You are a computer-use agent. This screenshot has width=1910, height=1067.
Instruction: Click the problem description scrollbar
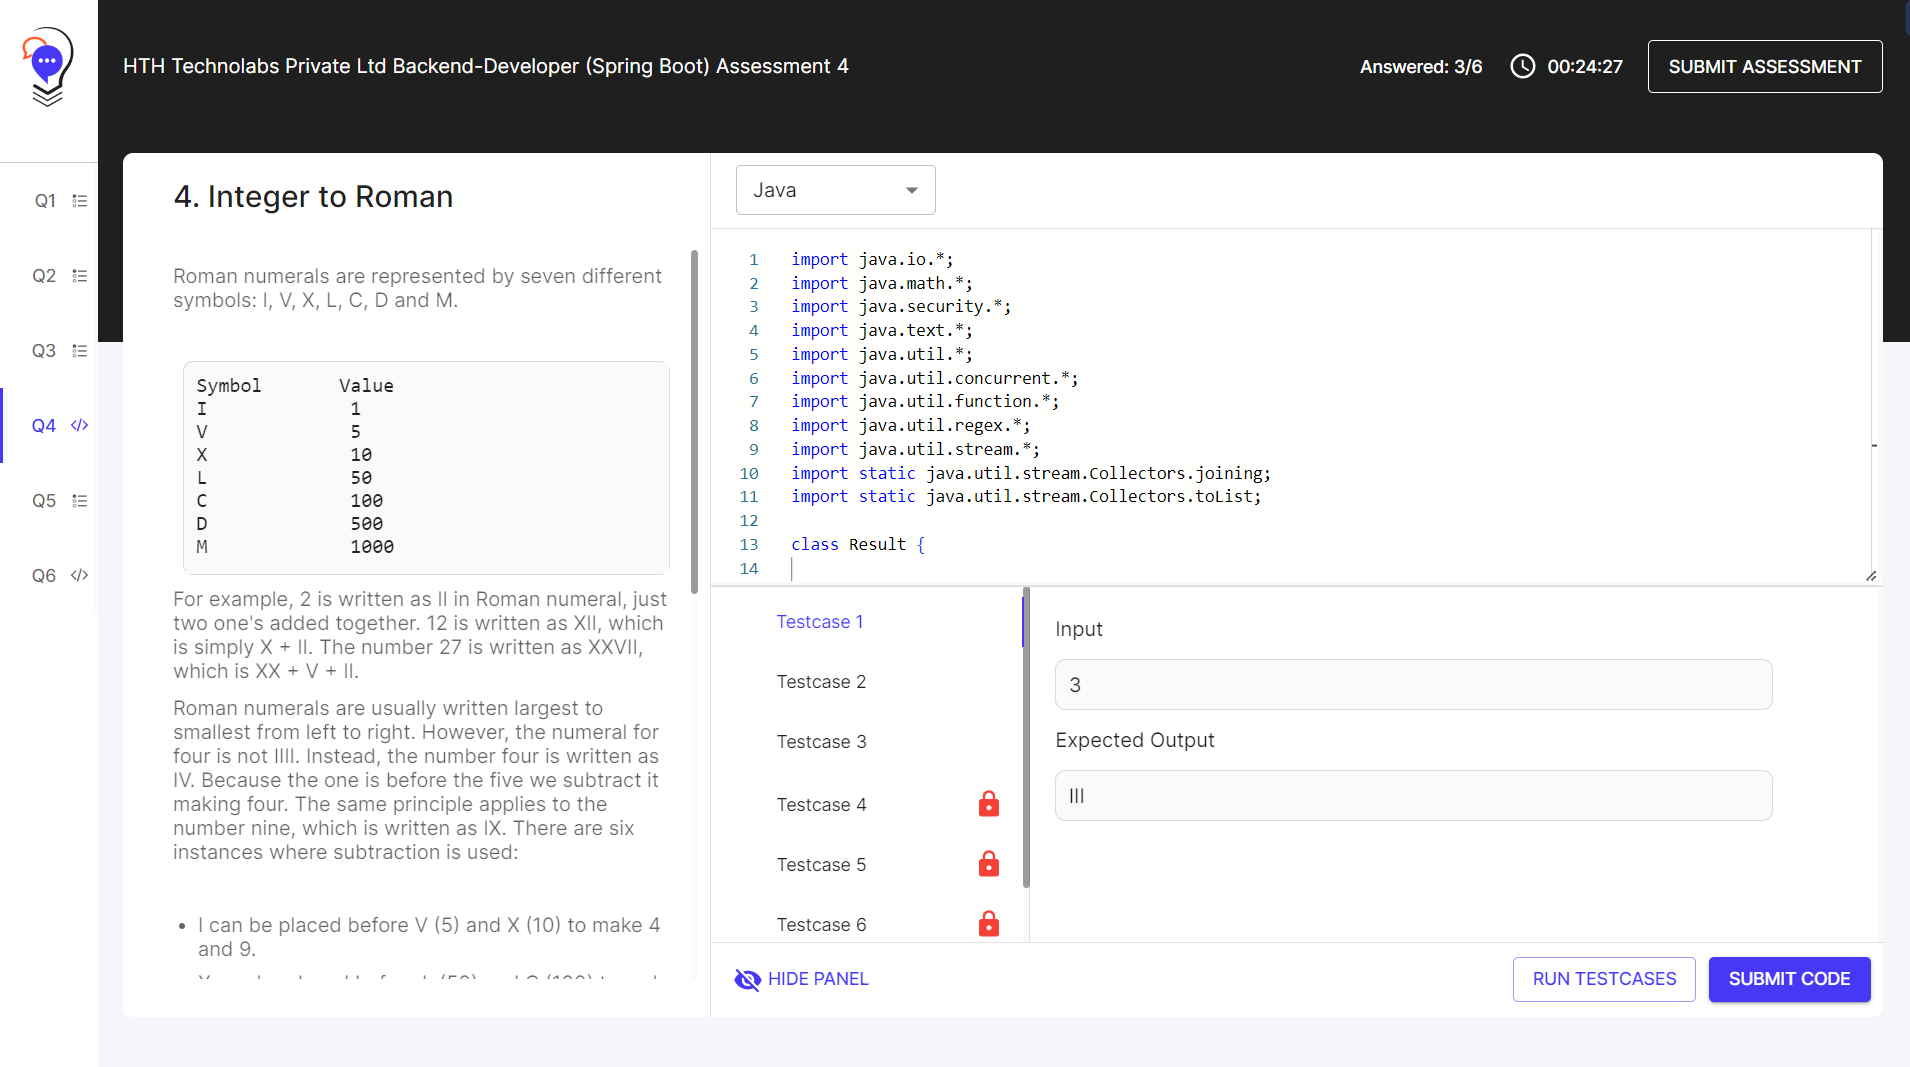(694, 420)
